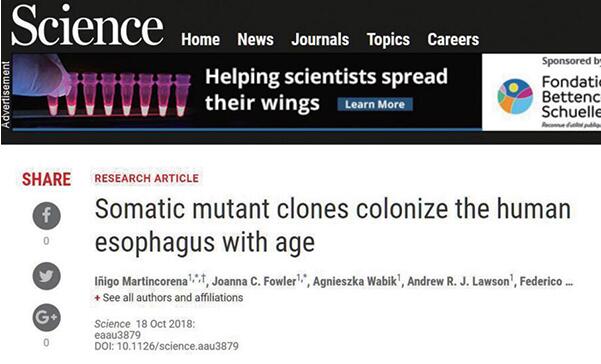The width and height of the screenshot is (601, 364).
Task: Open the Careers menu item
Action: (453, 39)
